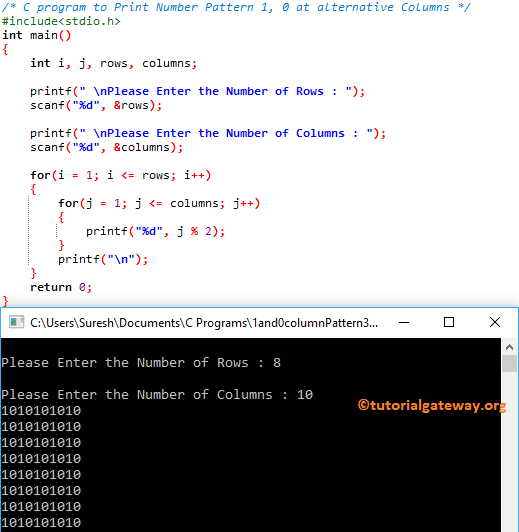Click the inner for loop over columns
The width and height of the screenshot is (519, 532).
click(159, 204)
